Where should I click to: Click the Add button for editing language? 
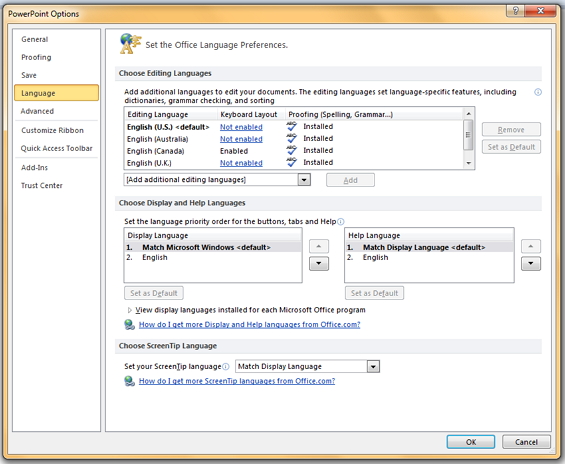point(350,180)
